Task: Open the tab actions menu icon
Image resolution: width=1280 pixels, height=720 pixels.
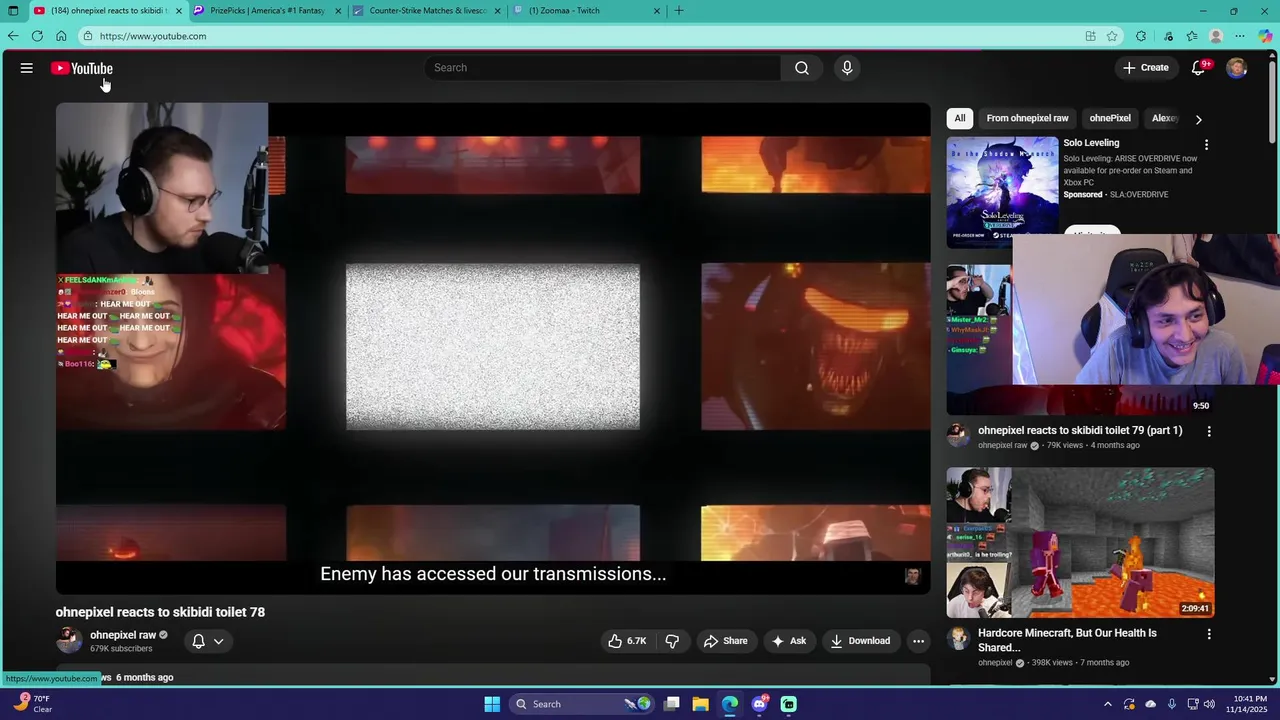Action: [x=13, y=11]
